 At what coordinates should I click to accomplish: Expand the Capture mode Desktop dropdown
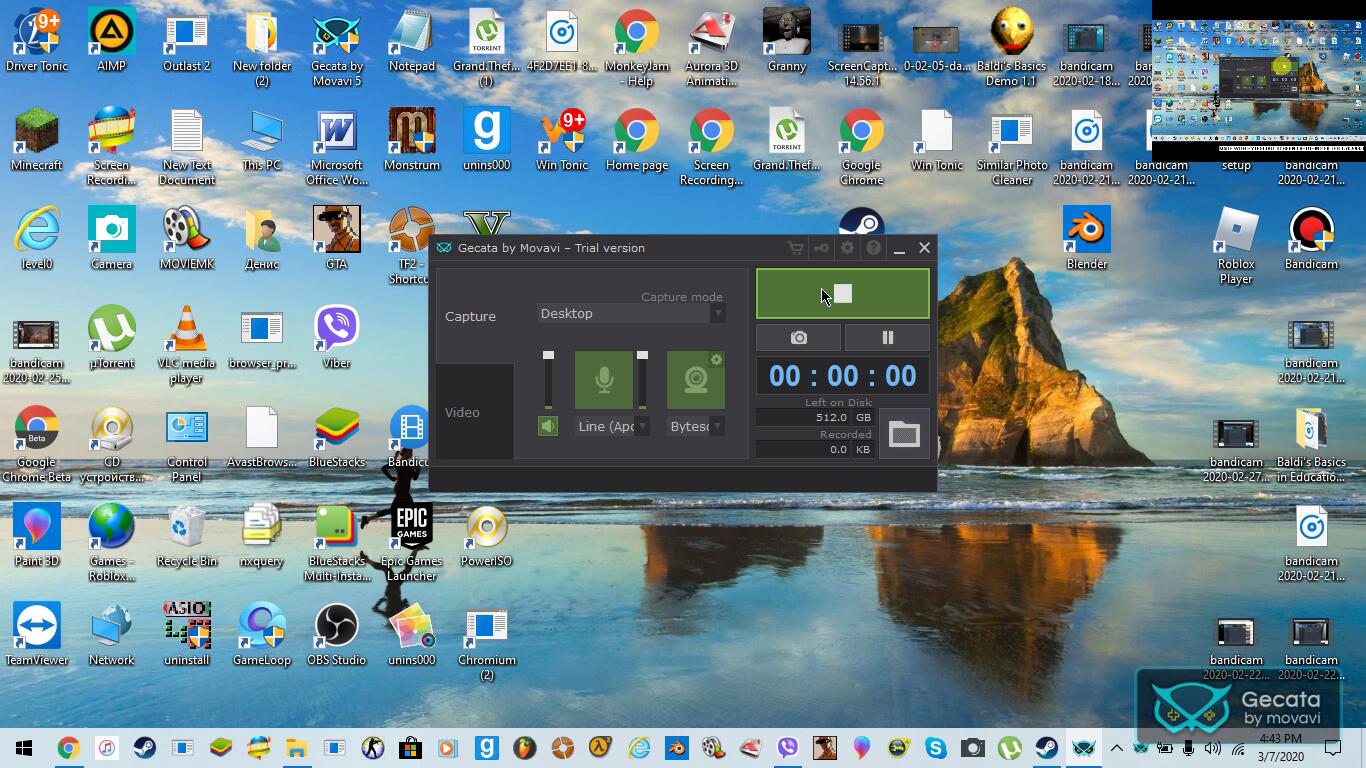point(717,314)
